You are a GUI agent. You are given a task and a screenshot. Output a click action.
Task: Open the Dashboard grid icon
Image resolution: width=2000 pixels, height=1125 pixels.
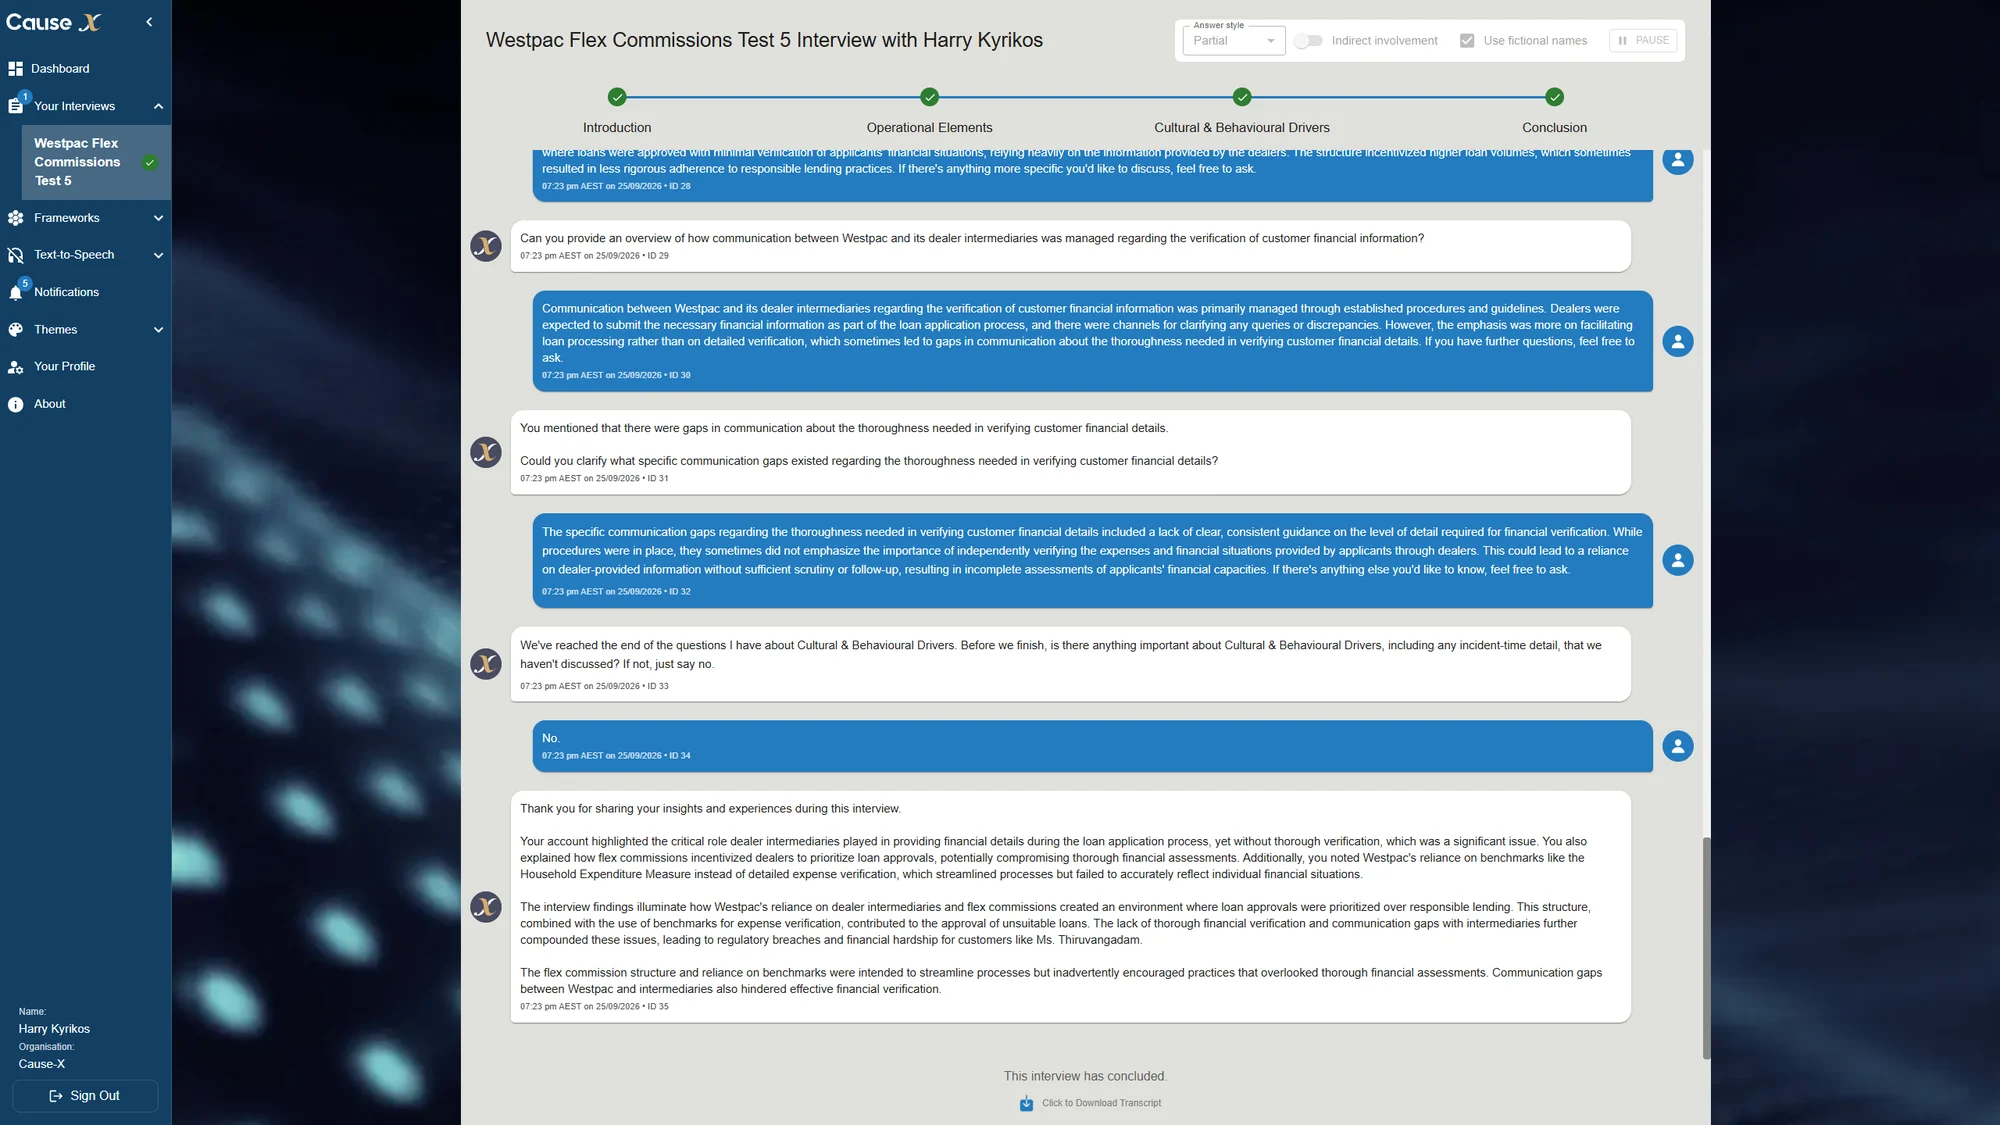pos(15,69)
